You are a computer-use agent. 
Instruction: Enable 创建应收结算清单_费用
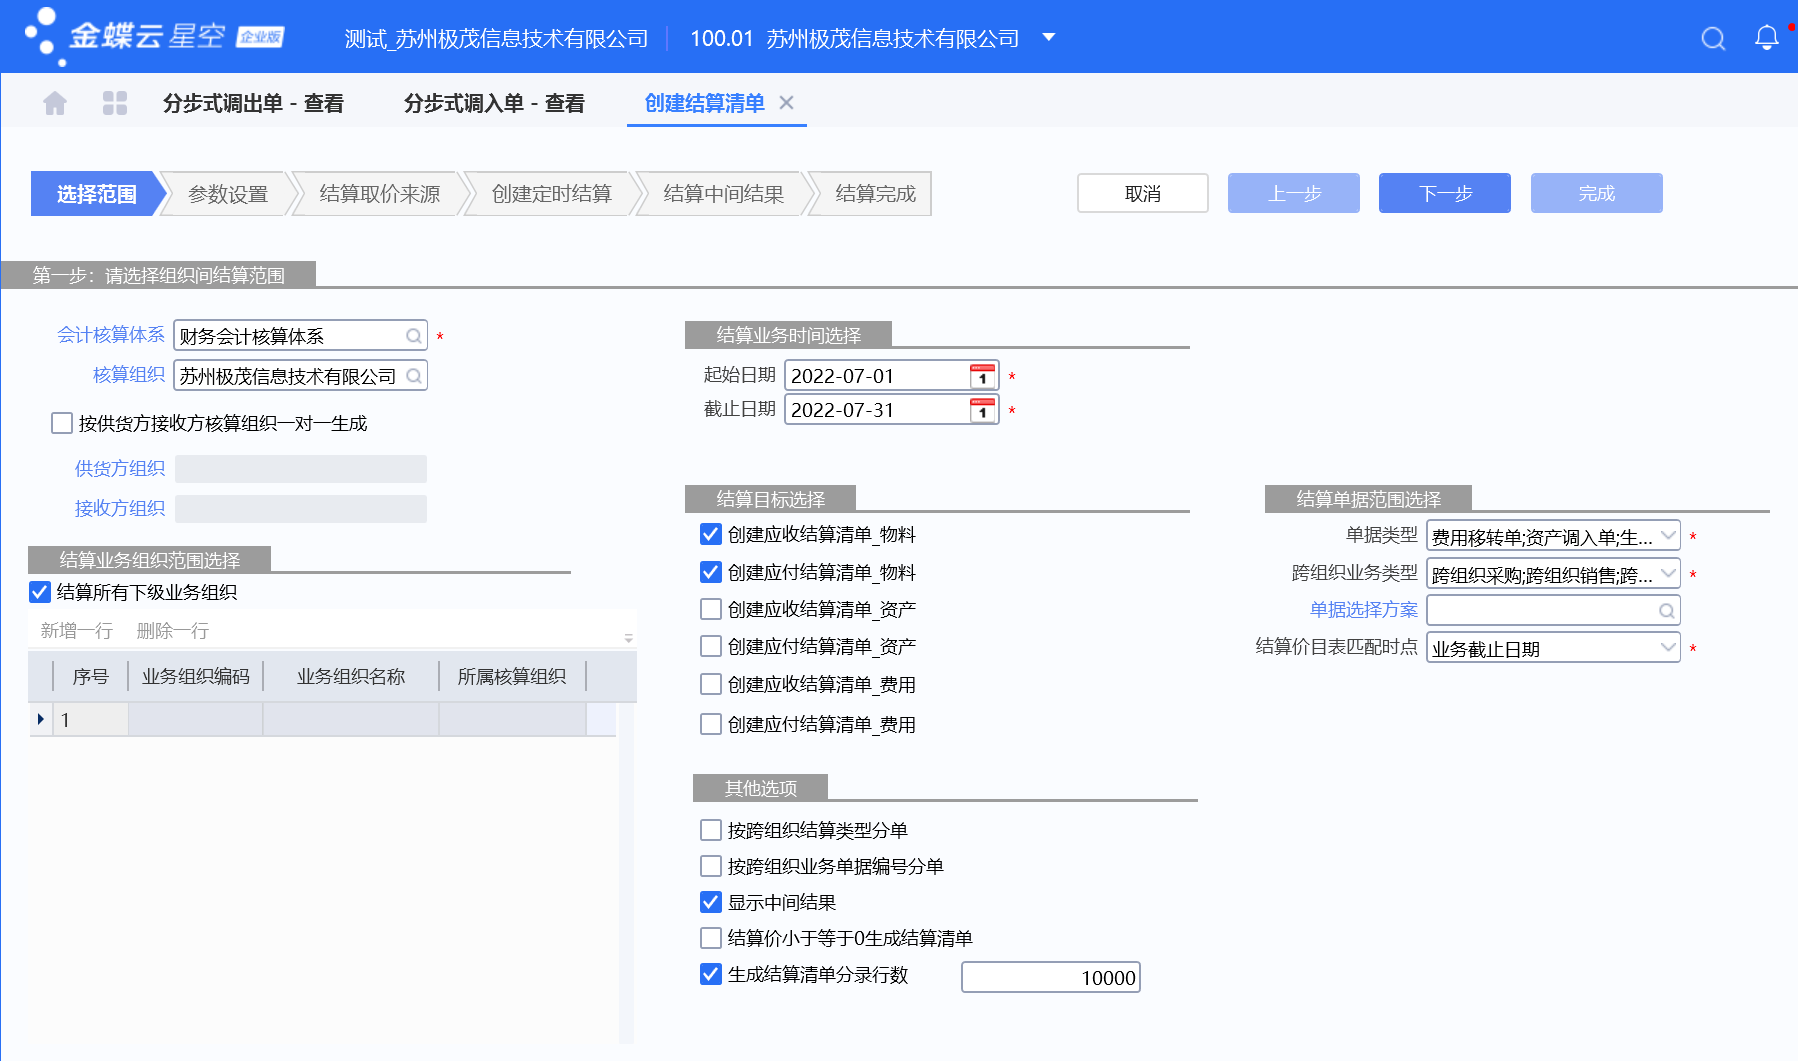(x=711, y=684)
